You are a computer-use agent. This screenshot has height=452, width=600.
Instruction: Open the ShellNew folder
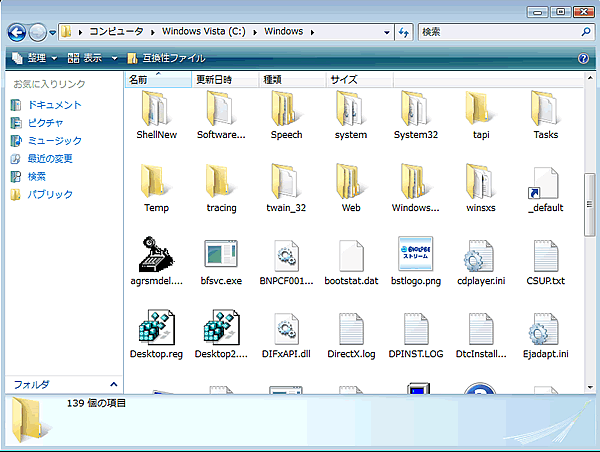pos(156,115)
